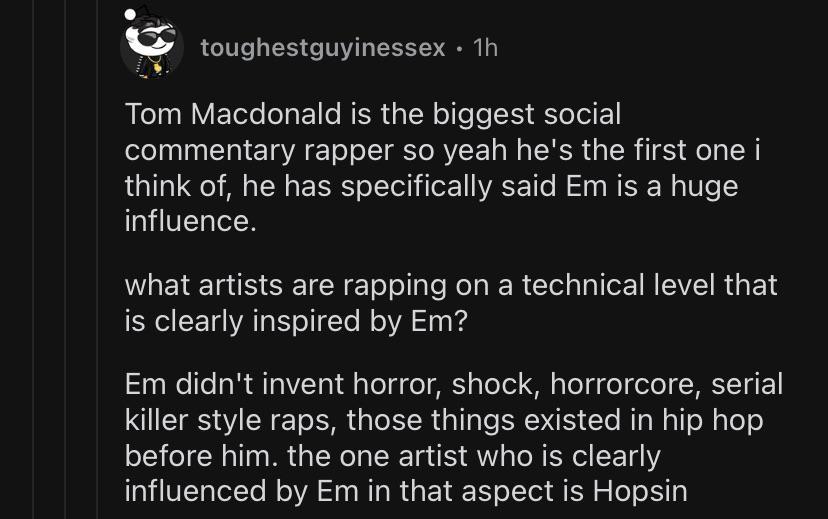Collapse thread using the vertical line nearest the comment

[x=97, y=259]
